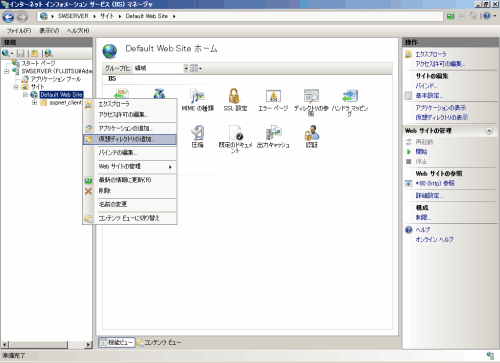
Task: Click the save disk icon in connections toolbar
Action: [21, 53]
